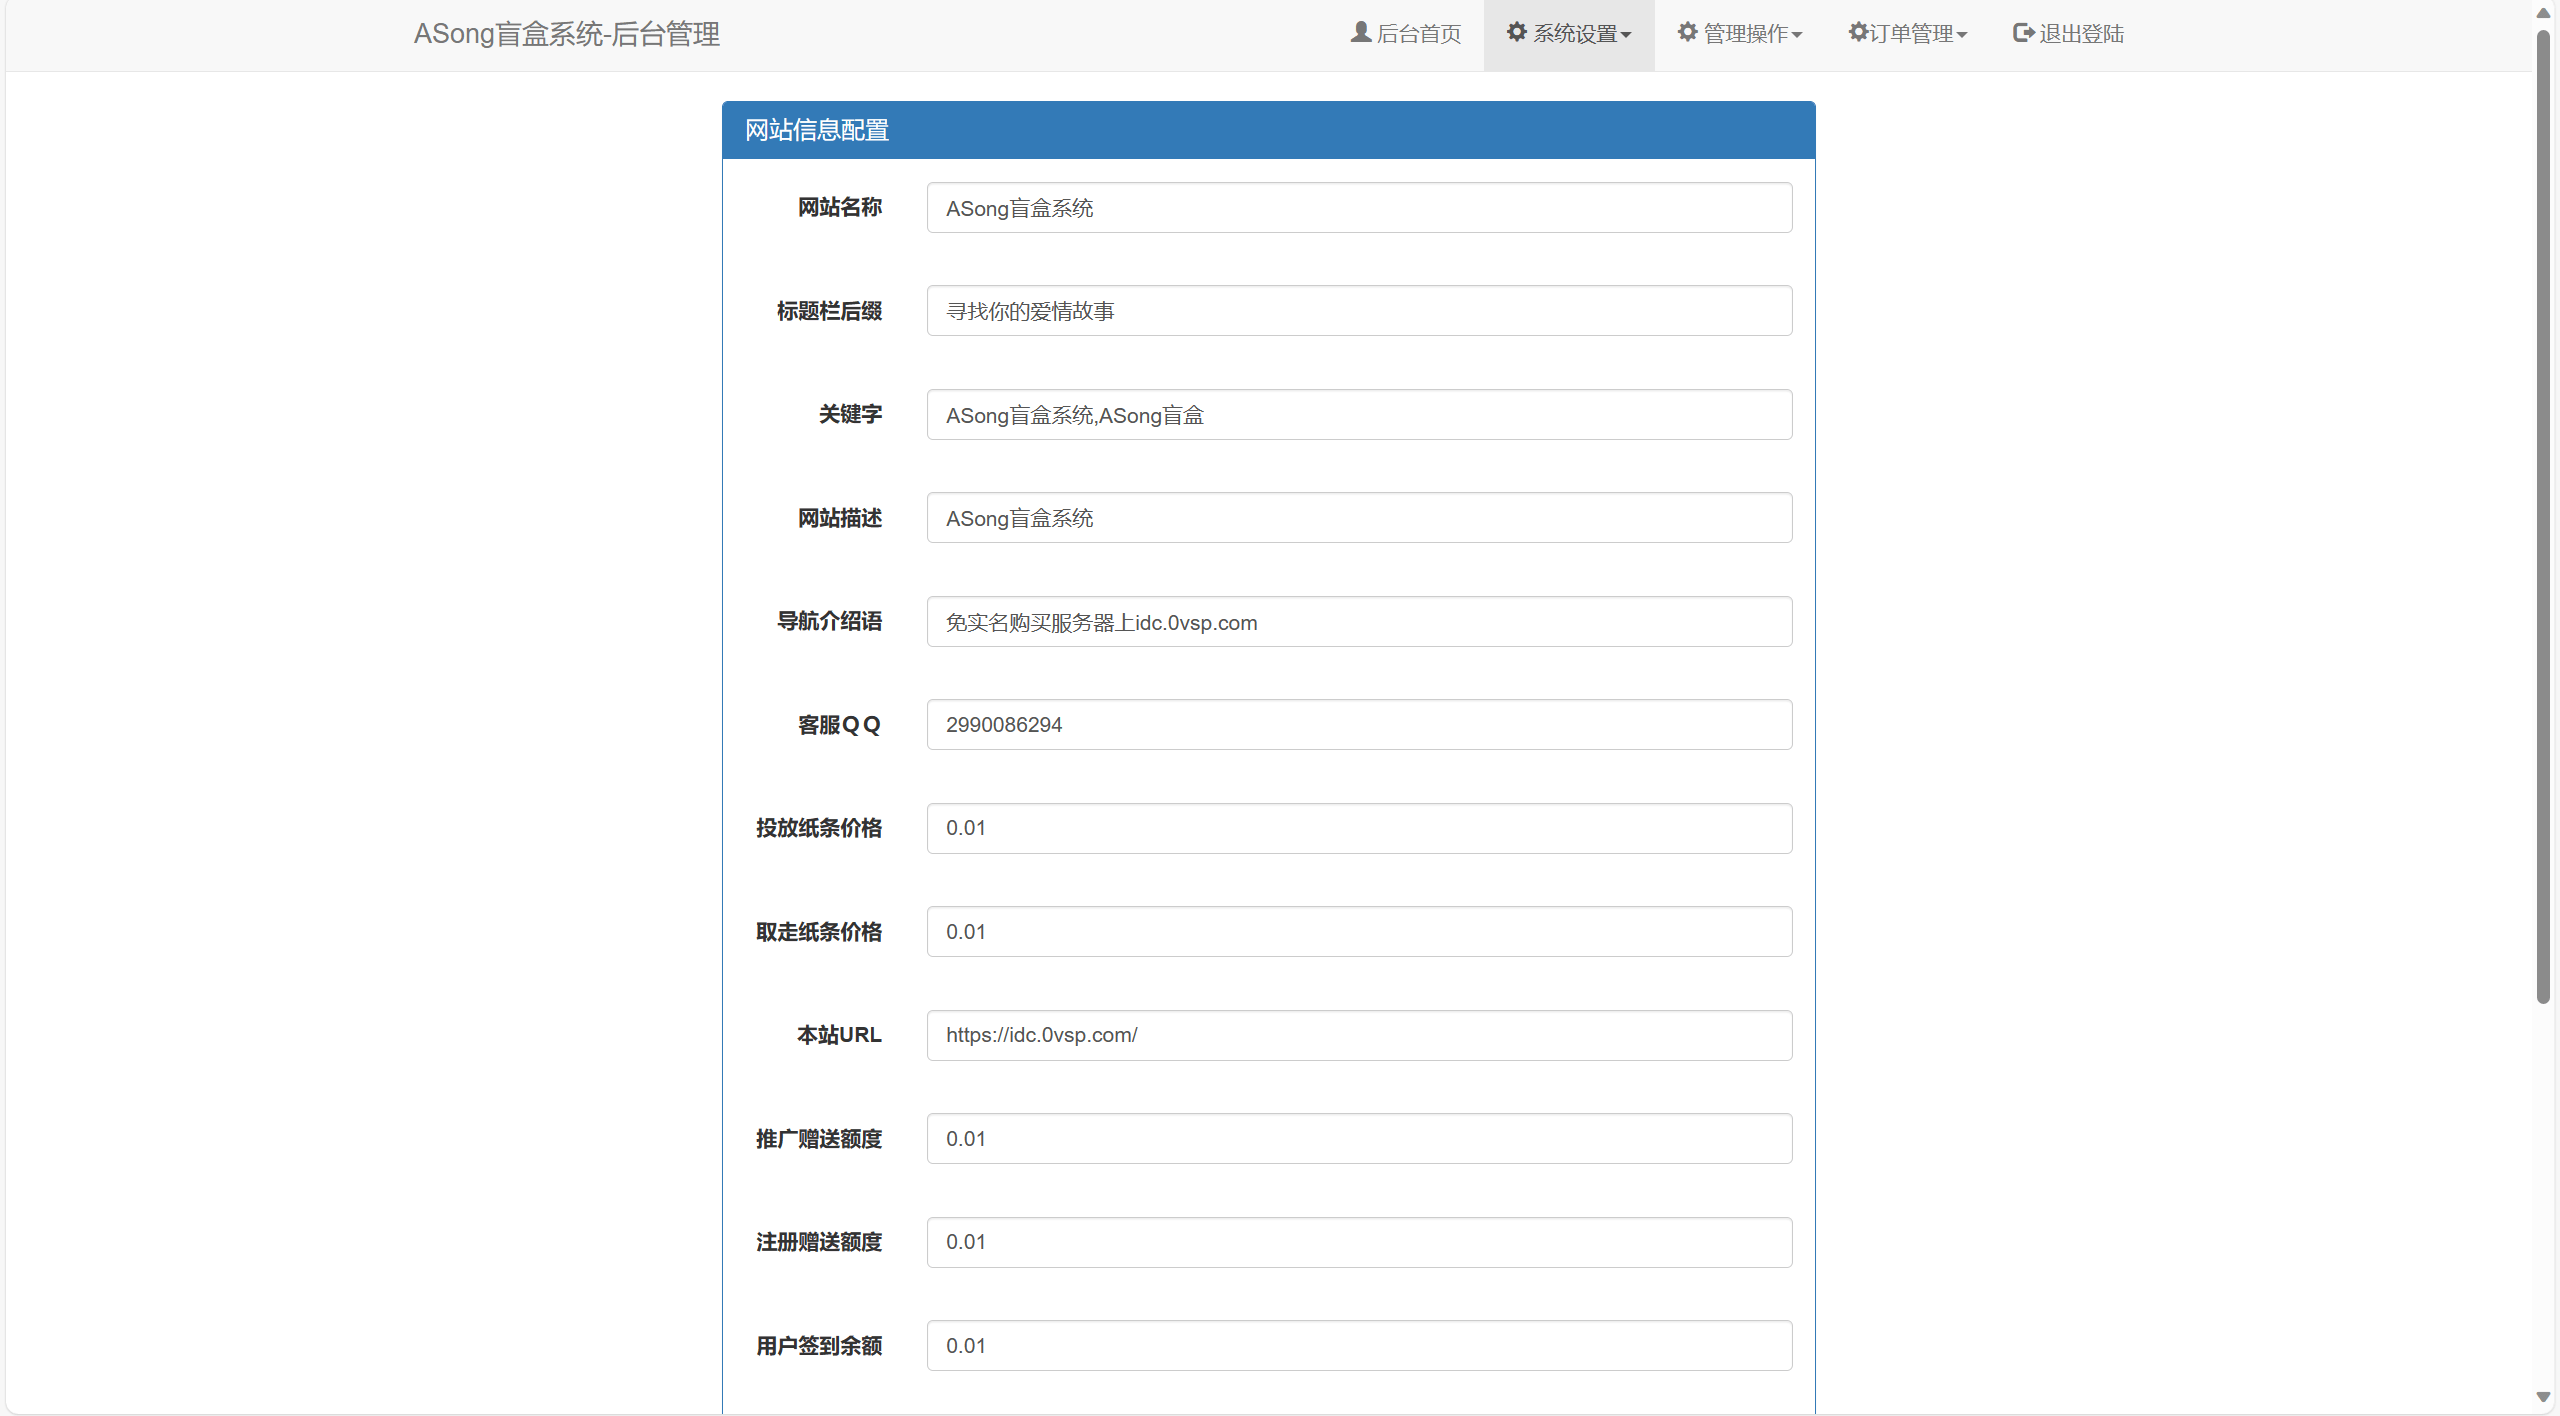Click the 退出登陆 logout link

click(2069, 34)
